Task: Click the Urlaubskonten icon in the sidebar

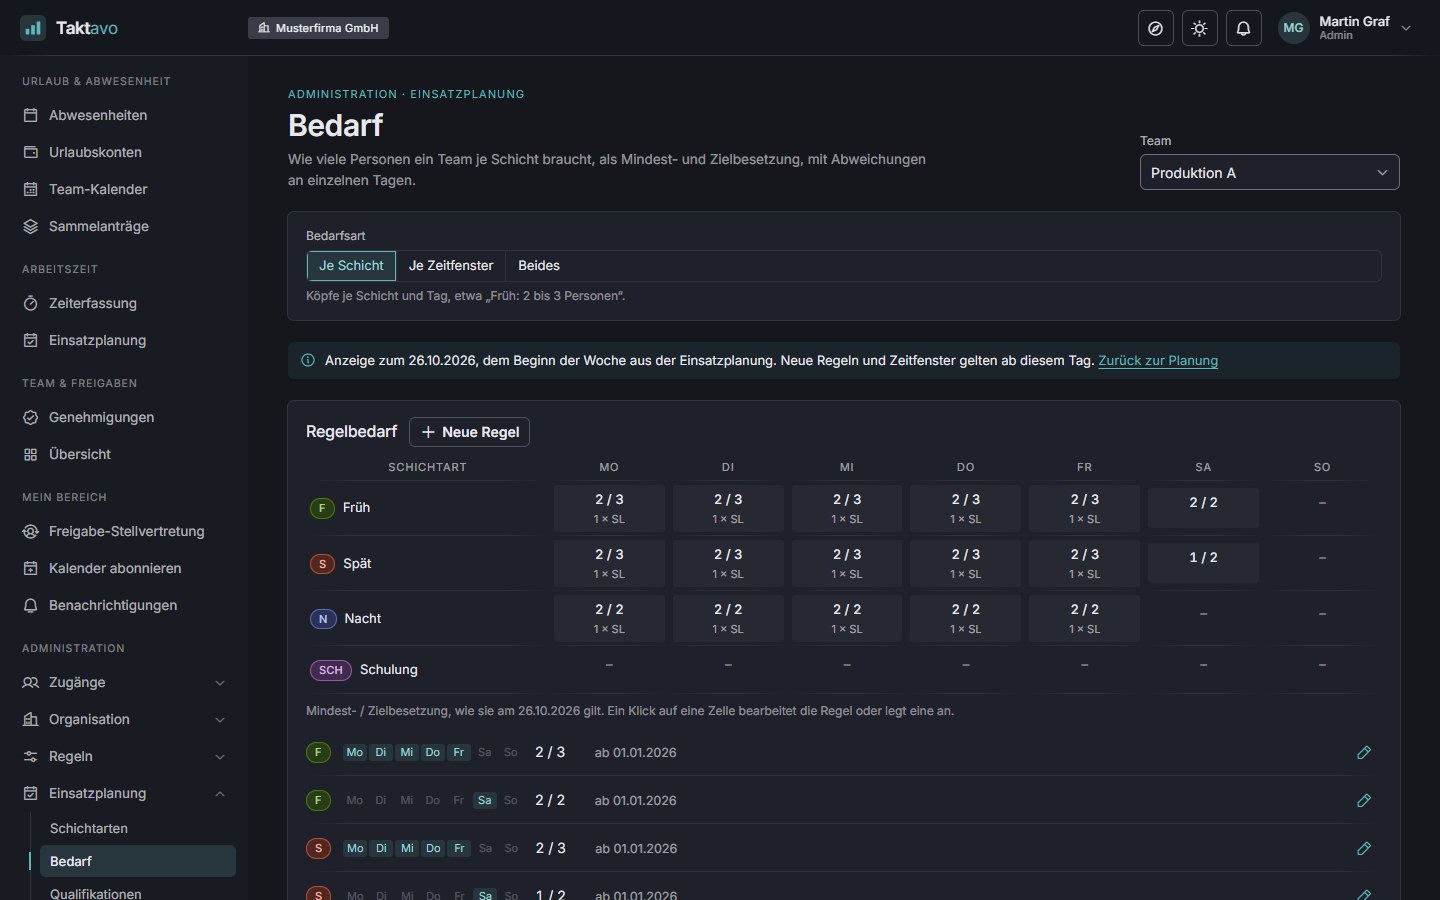Action: pyautogui.click(x=31, y=152)
